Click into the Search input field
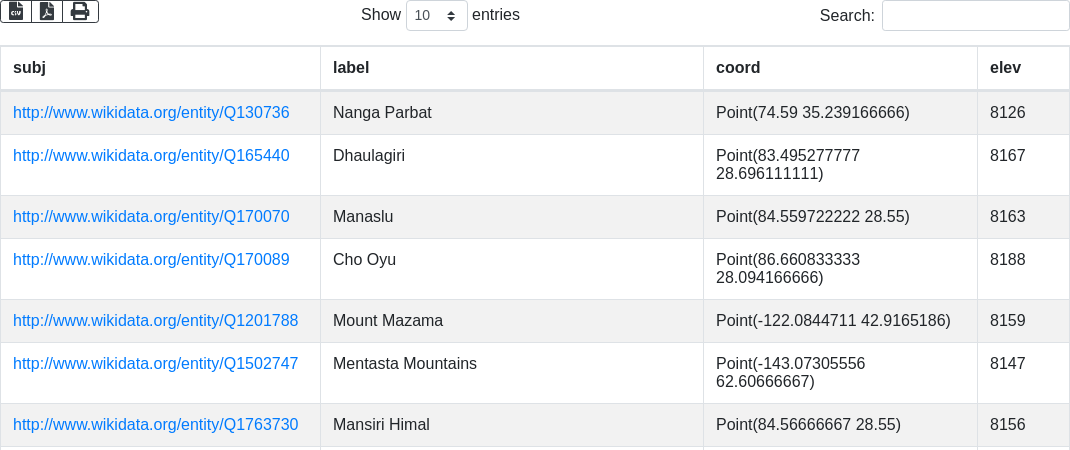Viewport: 1070px width, 450px height. [x=975, y=16]
